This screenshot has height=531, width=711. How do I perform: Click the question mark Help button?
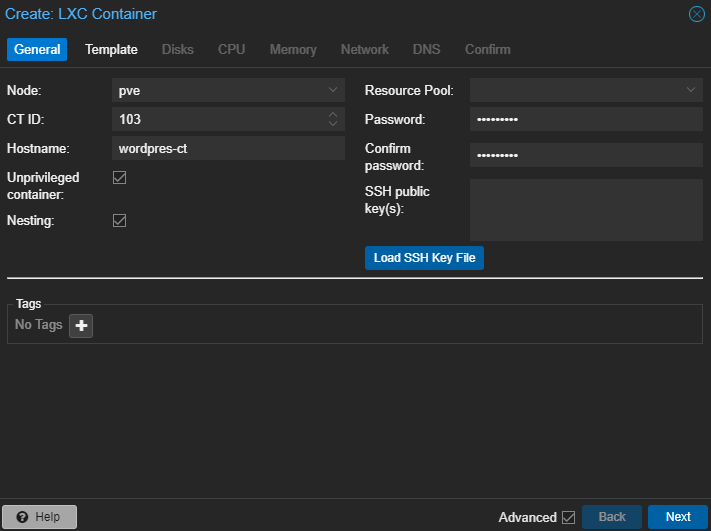click(39, 517)
